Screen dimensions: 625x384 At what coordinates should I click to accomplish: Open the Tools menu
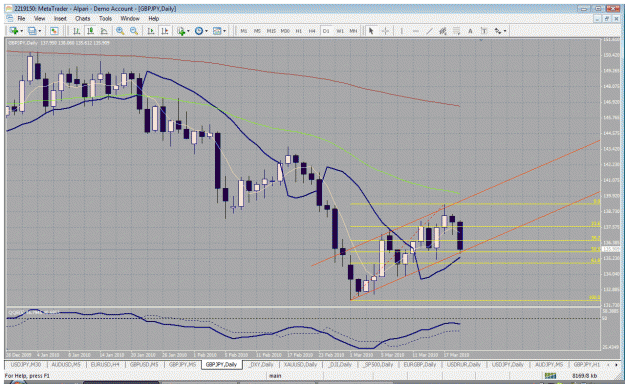point(105,18)
